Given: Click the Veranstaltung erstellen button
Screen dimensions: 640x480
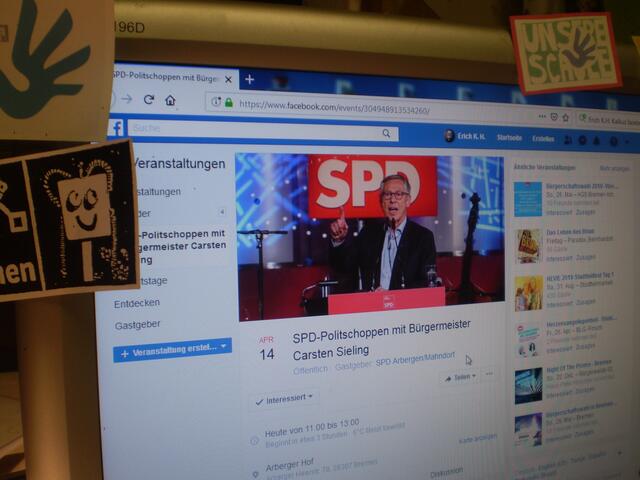Looking at the screenshot, I should pyautogui.click(x=172, y=350).
